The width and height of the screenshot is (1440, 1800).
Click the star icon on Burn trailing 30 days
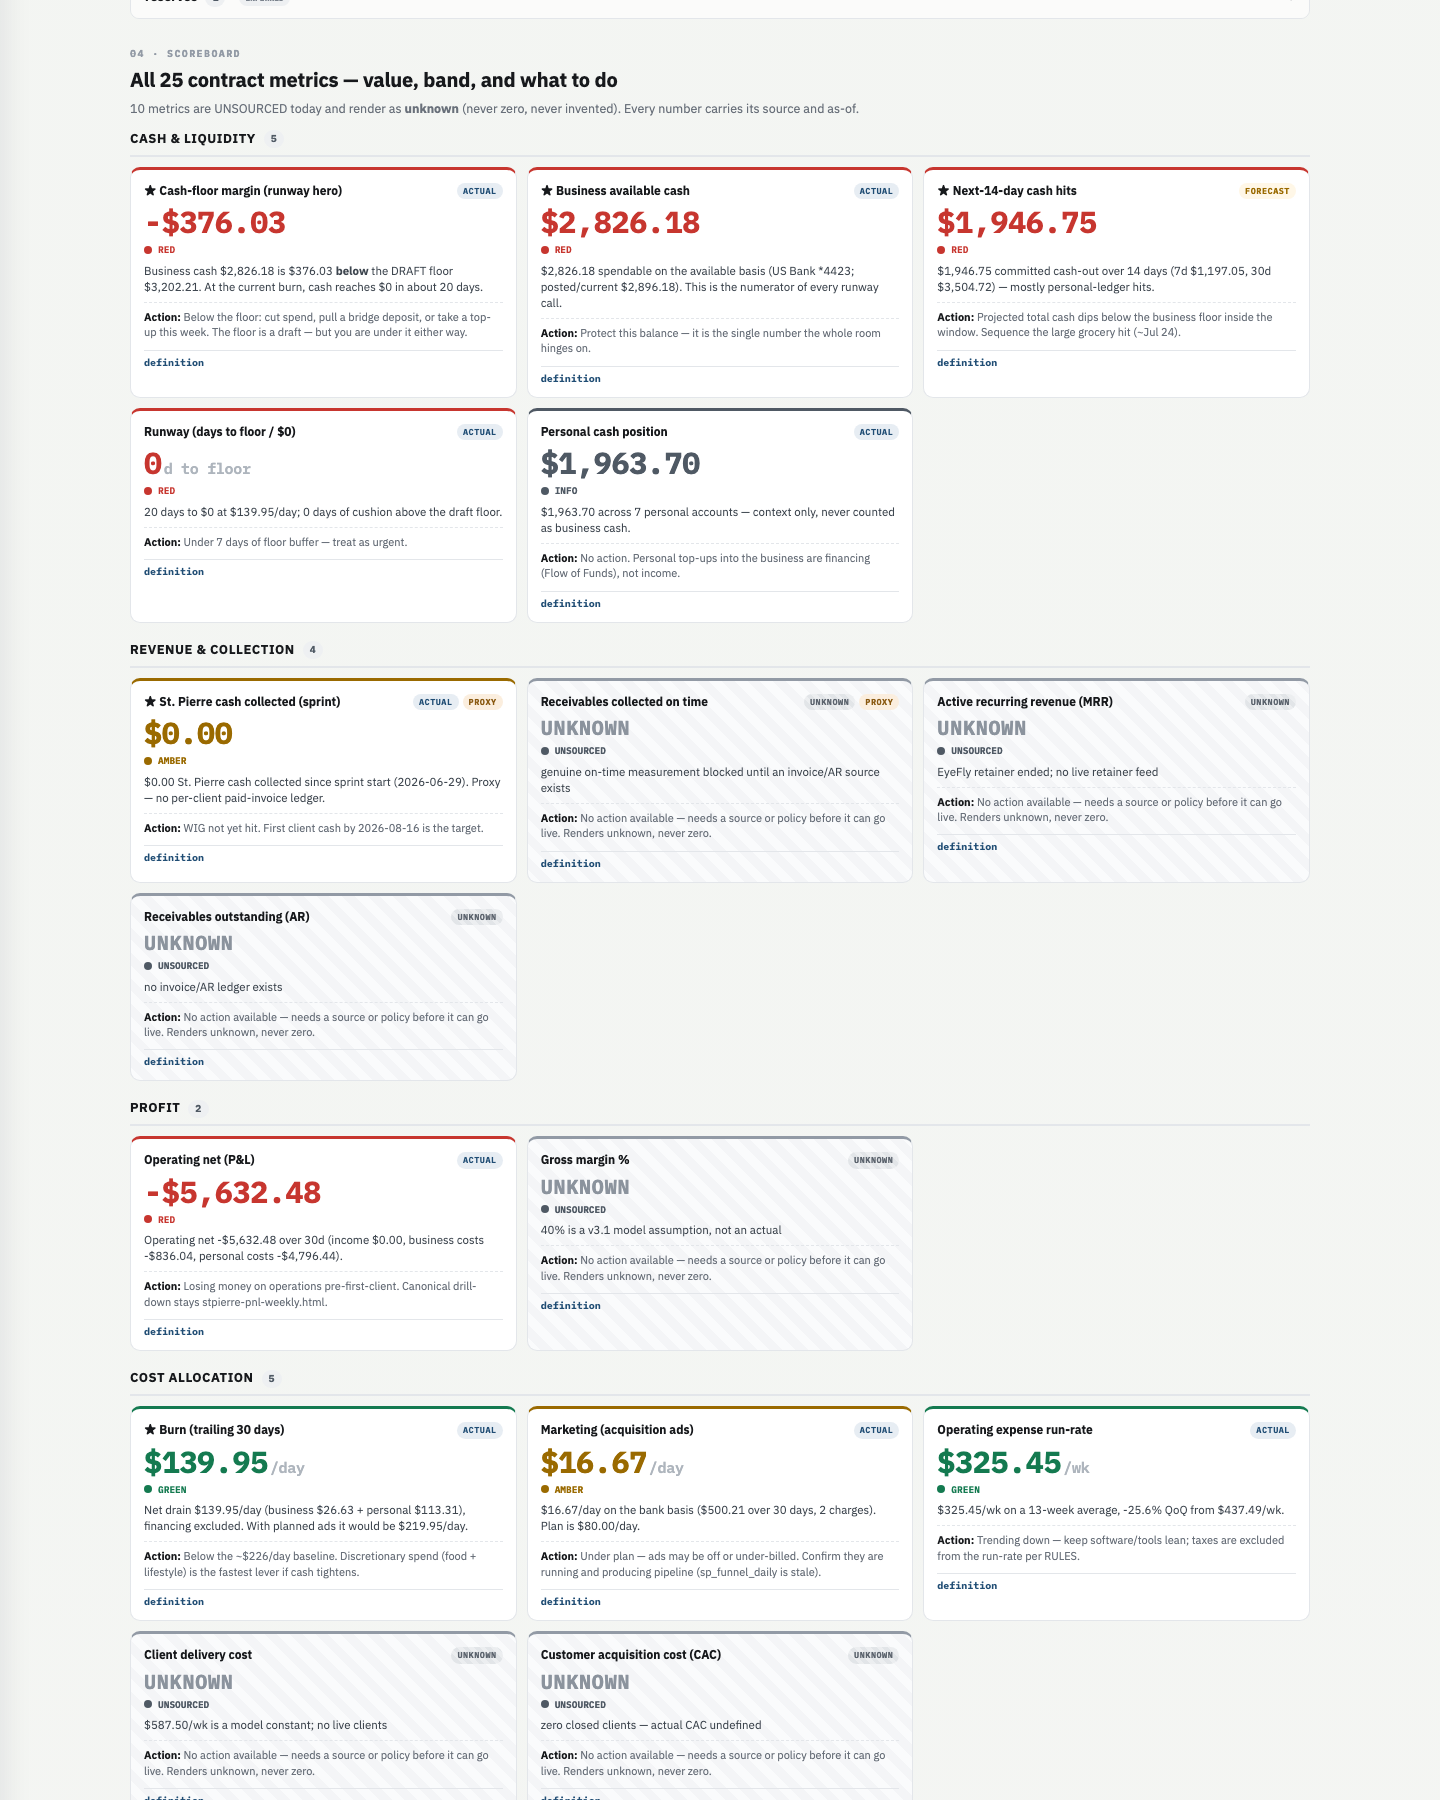150,1430
